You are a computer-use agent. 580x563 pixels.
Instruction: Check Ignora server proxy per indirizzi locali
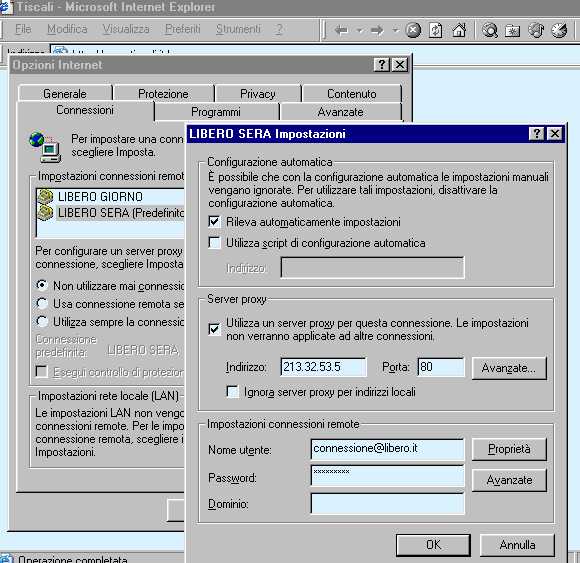pyautogui.click(x=232, y=392)
